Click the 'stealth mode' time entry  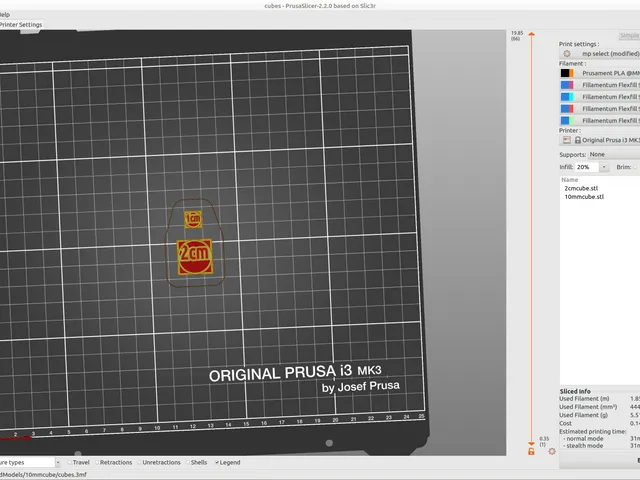584,446
